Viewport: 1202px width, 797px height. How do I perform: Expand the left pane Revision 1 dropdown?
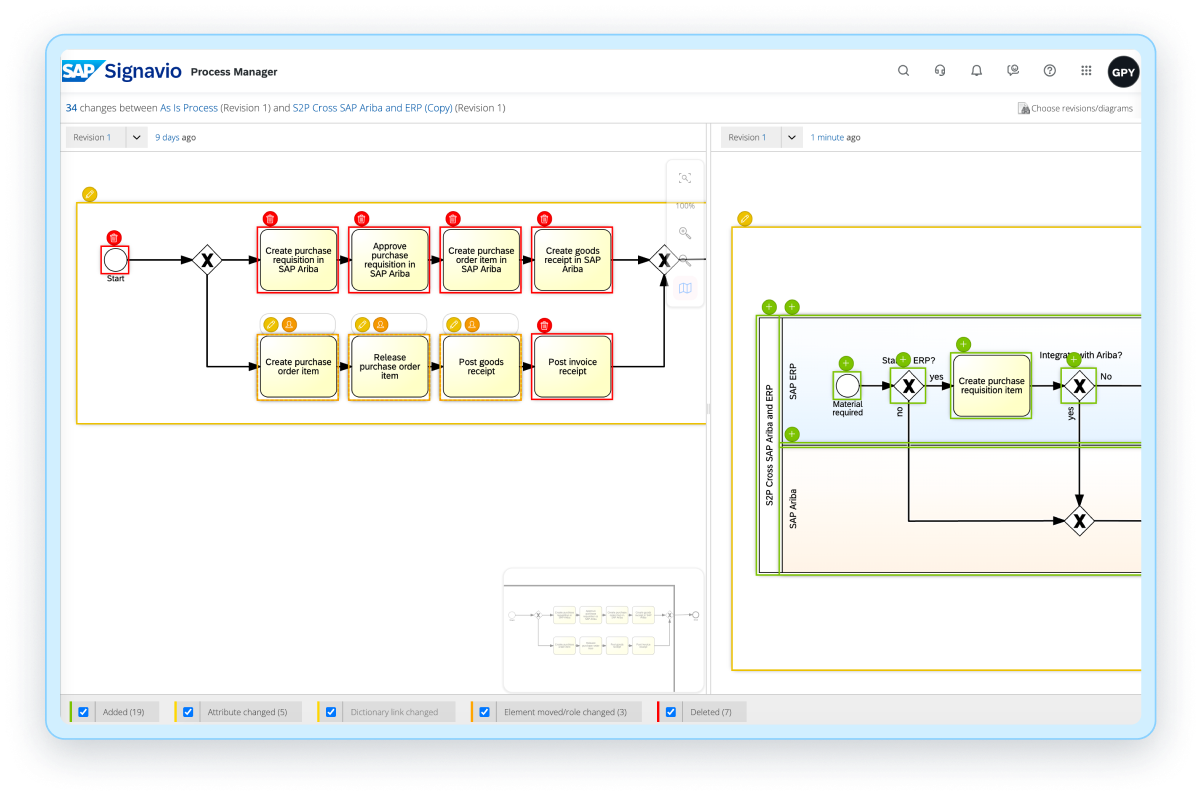(137, 137)
